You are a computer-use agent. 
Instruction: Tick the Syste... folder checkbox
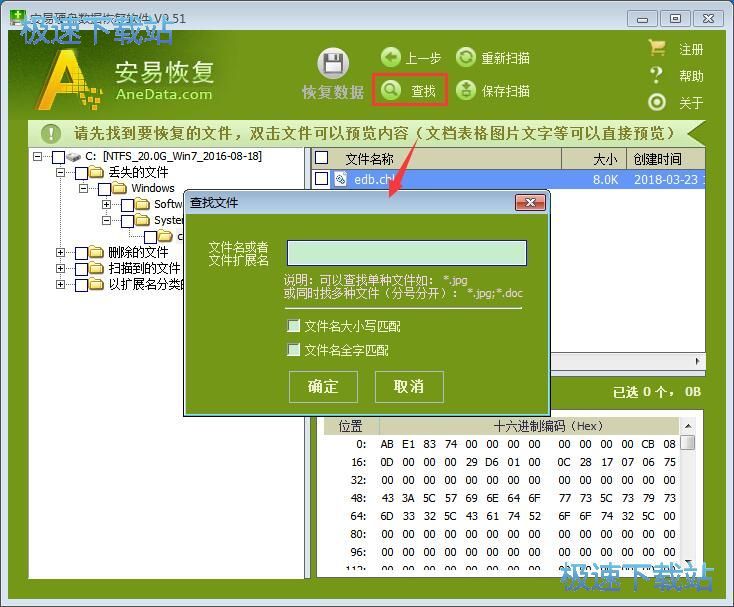127,221
